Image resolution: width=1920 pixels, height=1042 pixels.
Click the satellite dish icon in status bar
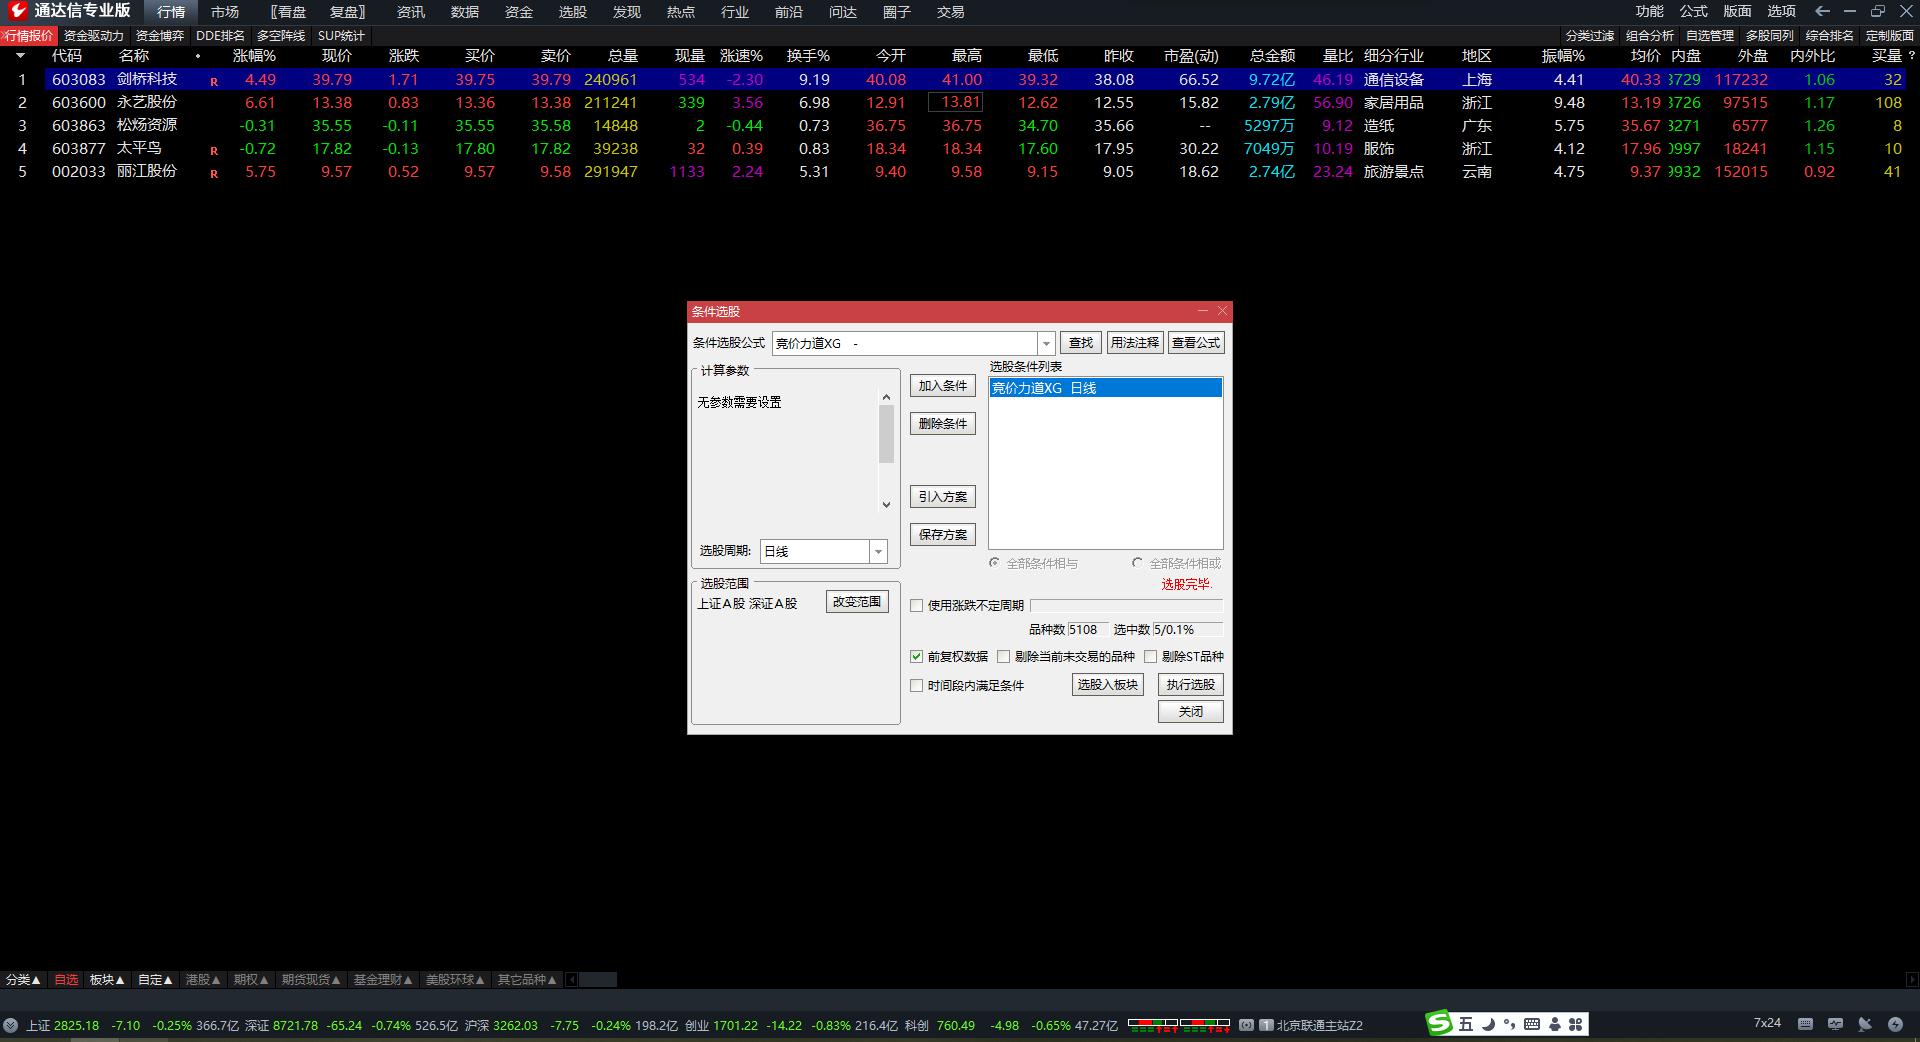click(x=1865, y=1024)
